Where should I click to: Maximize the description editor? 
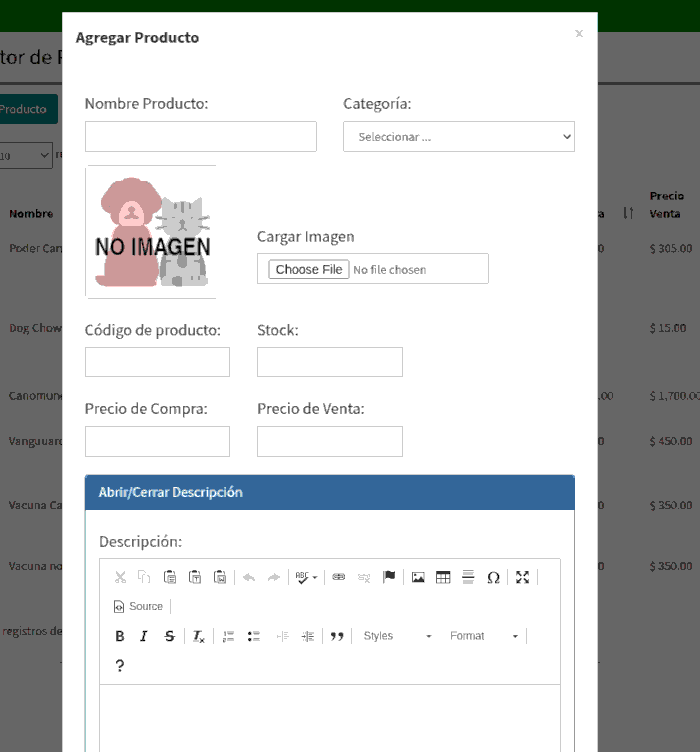coord(522,577)
